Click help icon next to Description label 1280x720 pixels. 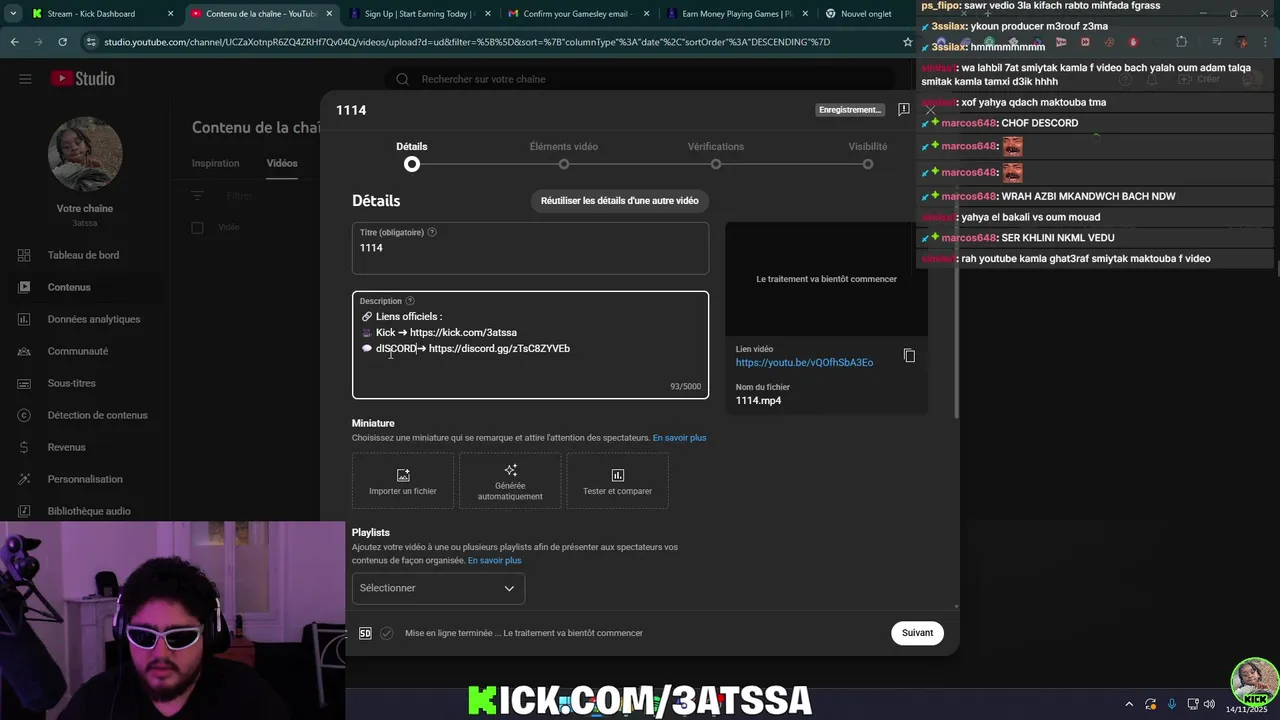(410, 301)
